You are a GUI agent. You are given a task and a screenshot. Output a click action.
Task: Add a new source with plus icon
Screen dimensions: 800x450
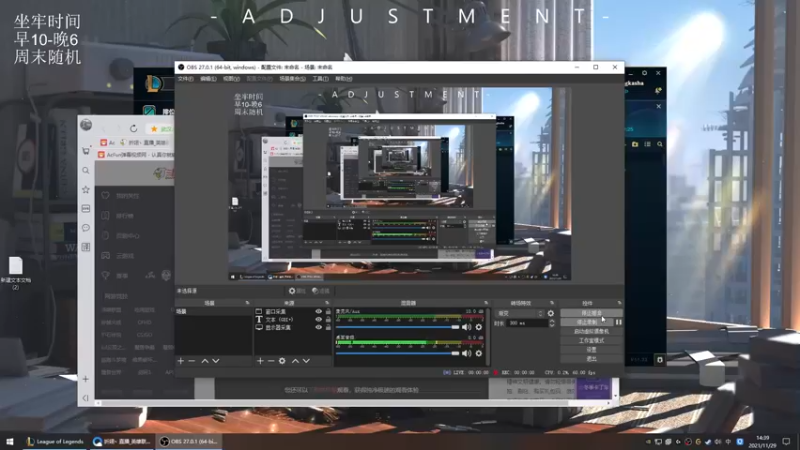click(x=260, y=361)
